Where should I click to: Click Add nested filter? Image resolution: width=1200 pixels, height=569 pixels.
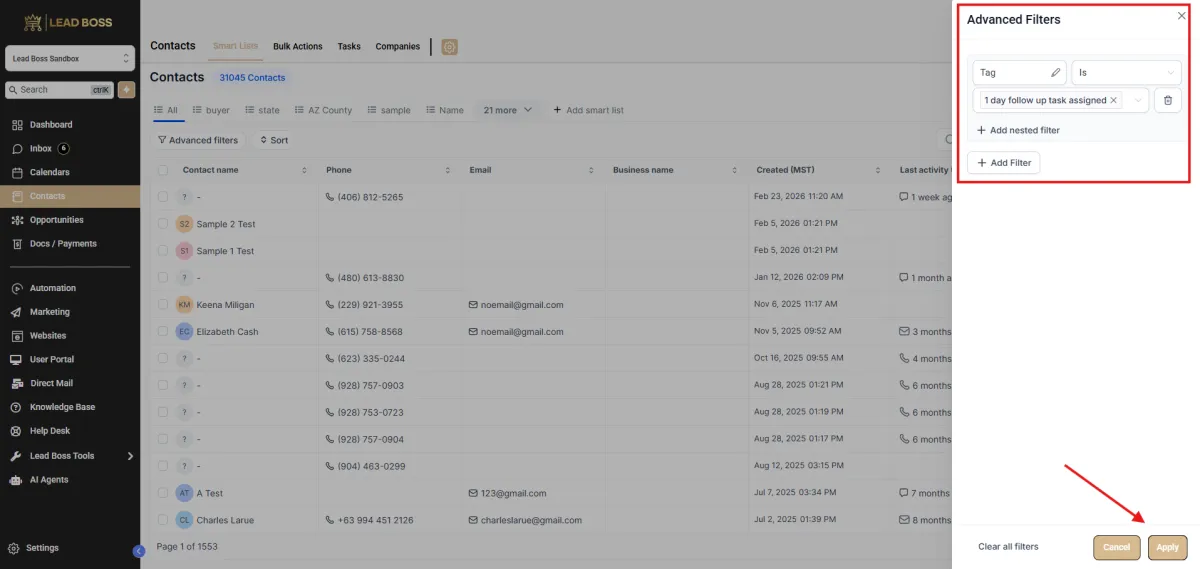(1018, 130)
